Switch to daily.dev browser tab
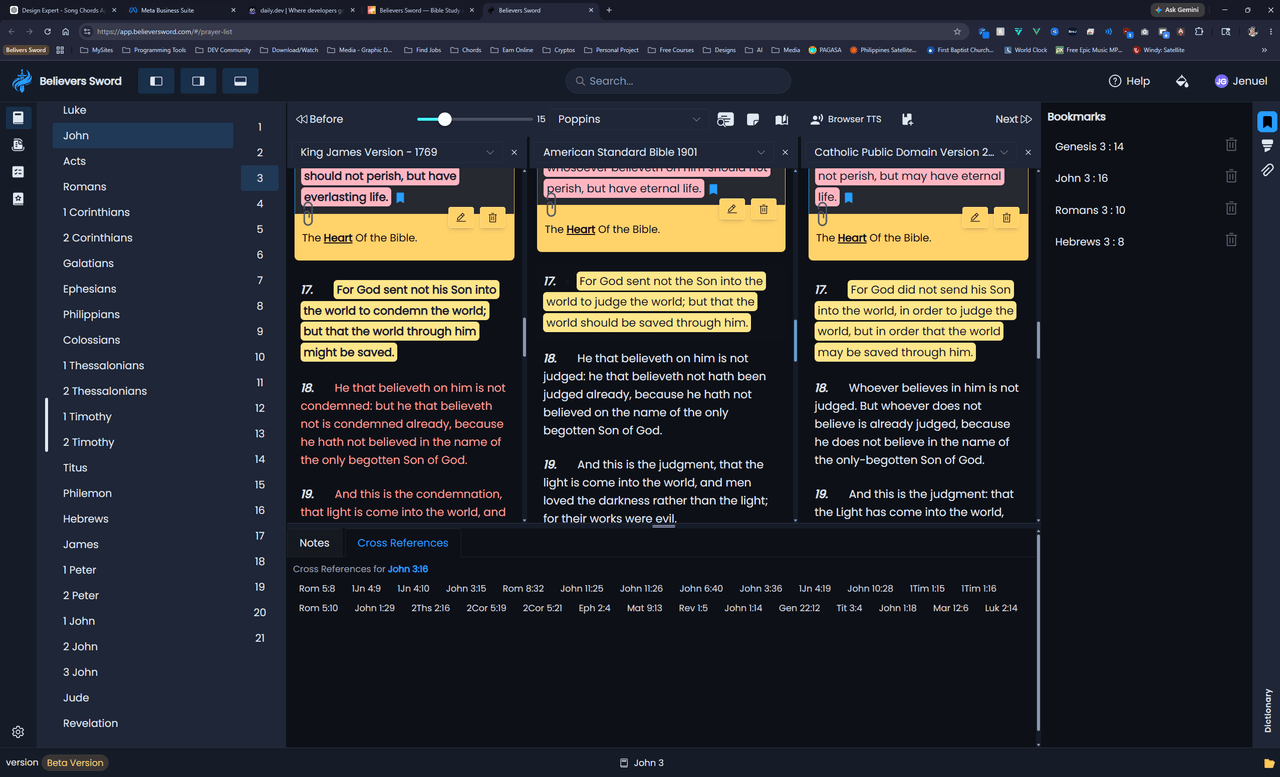Screen dimensions: 1280x777 tap(300, 10)
